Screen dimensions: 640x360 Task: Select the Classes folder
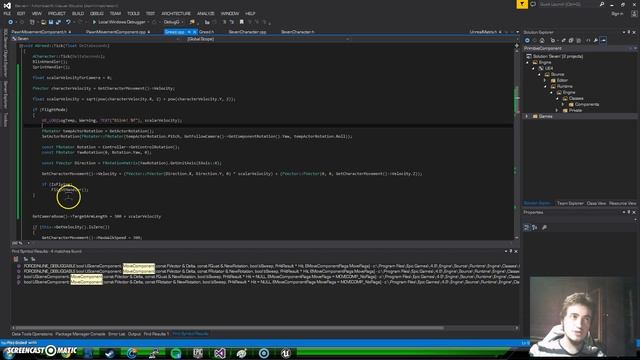(576, 98)
